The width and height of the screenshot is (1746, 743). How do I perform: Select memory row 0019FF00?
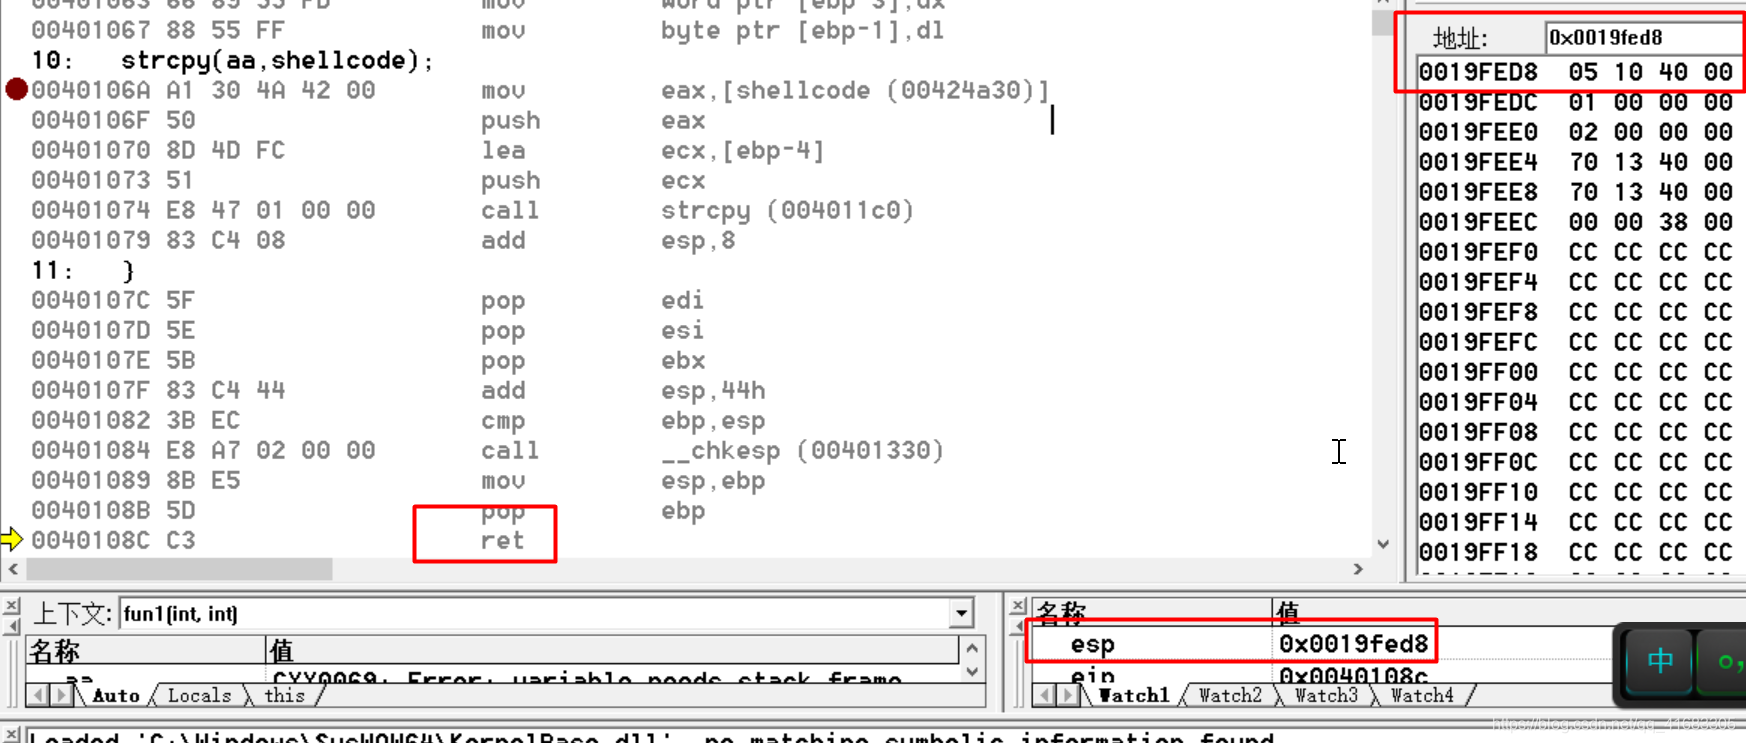(x=1576, y=372)
